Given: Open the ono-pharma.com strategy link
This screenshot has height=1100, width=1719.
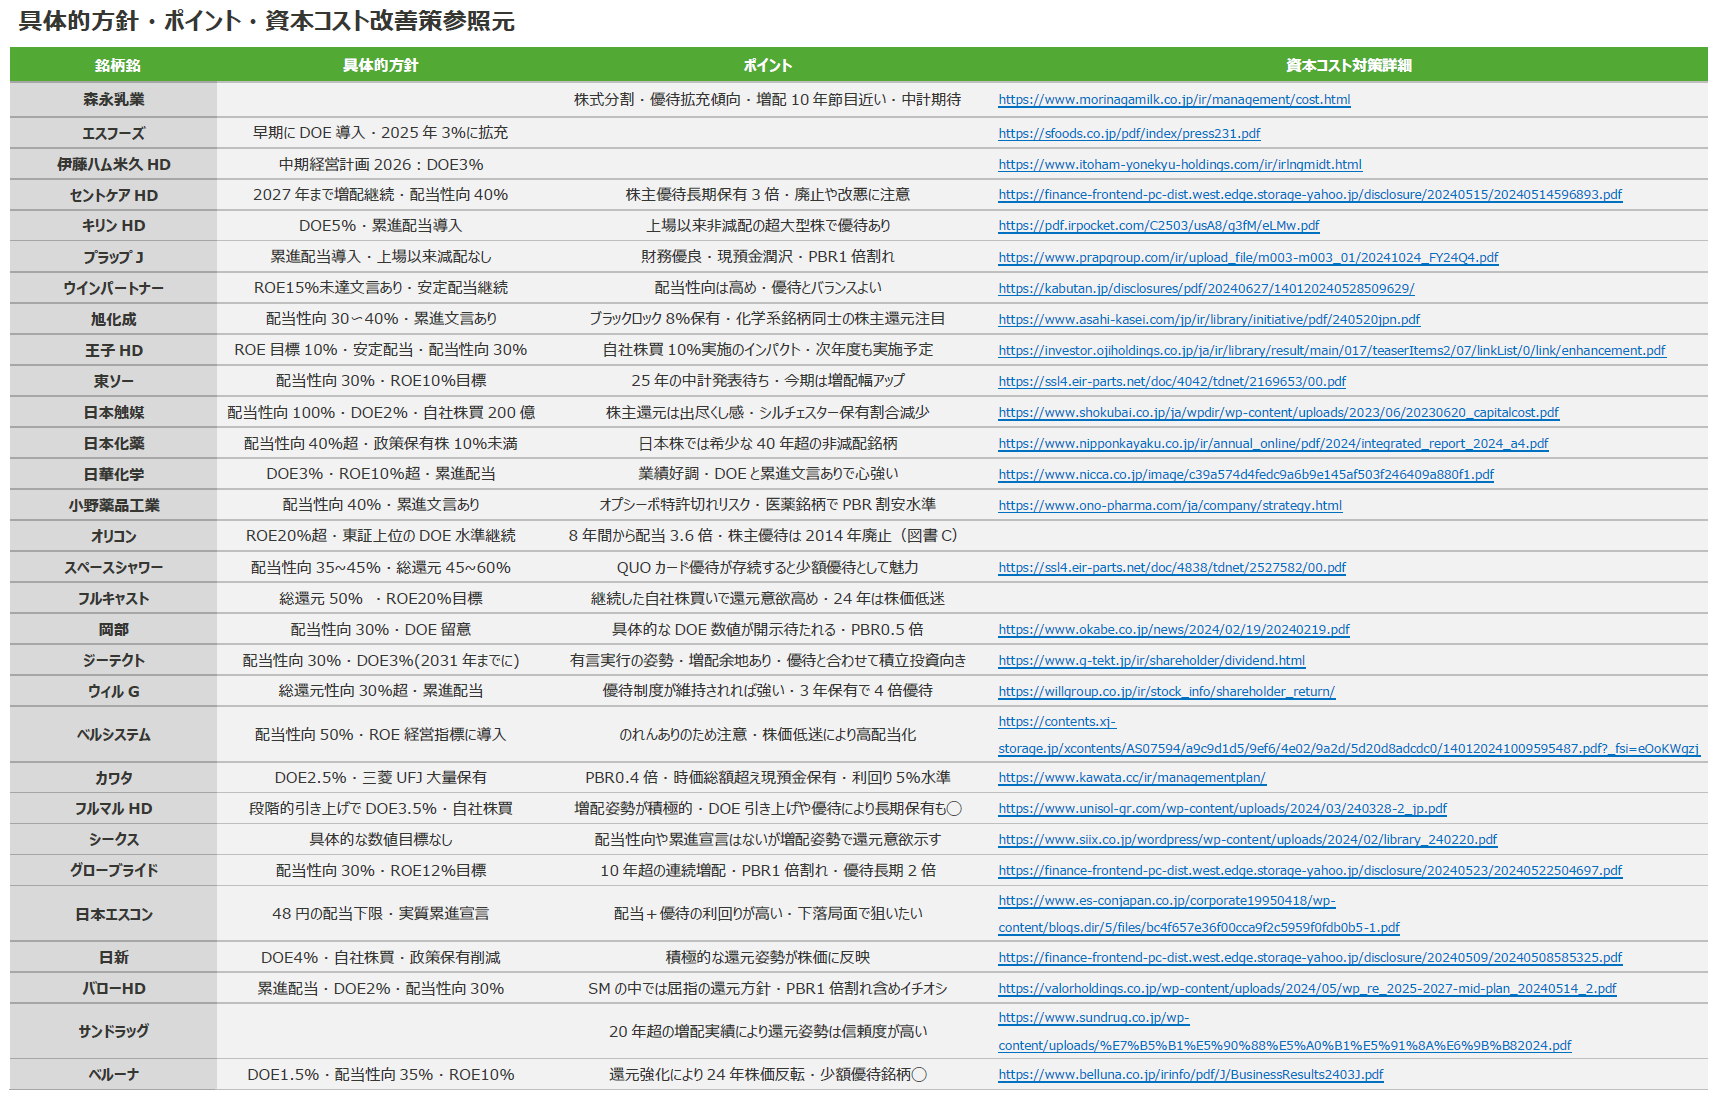Looking at the screenshot, I should [x=1170, y=506].
